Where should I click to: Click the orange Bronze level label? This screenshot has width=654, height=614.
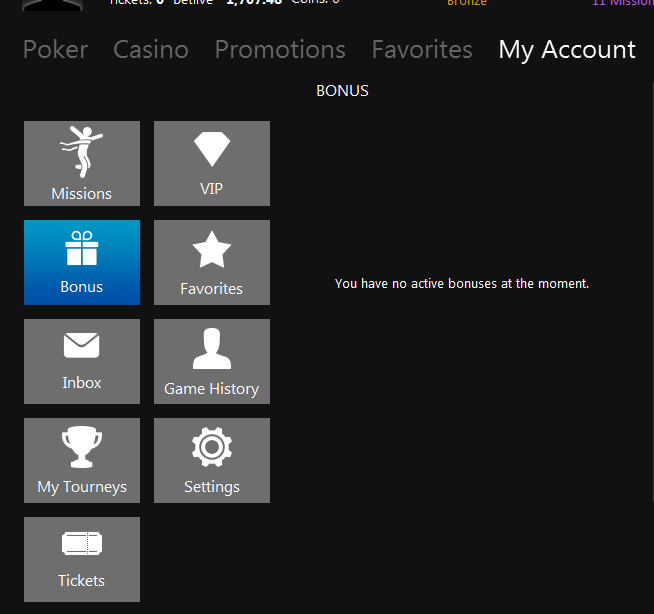coord(467,3)
